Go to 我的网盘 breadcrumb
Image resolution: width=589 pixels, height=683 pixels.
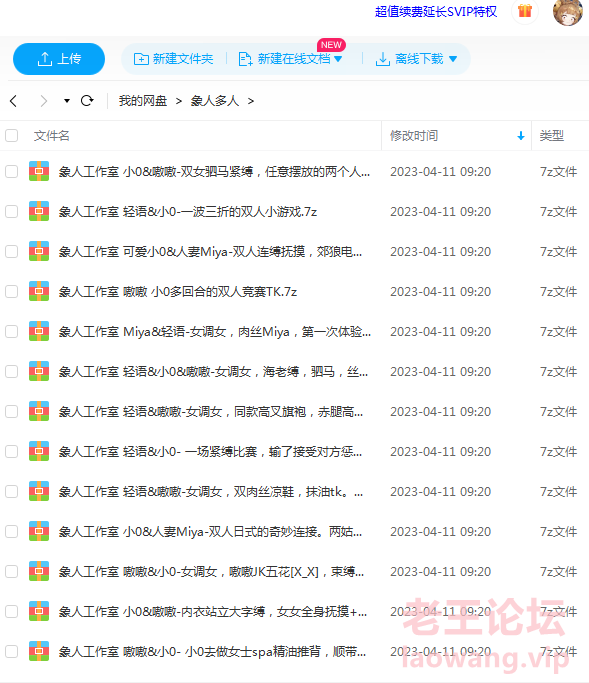pyautogui.click(x=143, y=101)
